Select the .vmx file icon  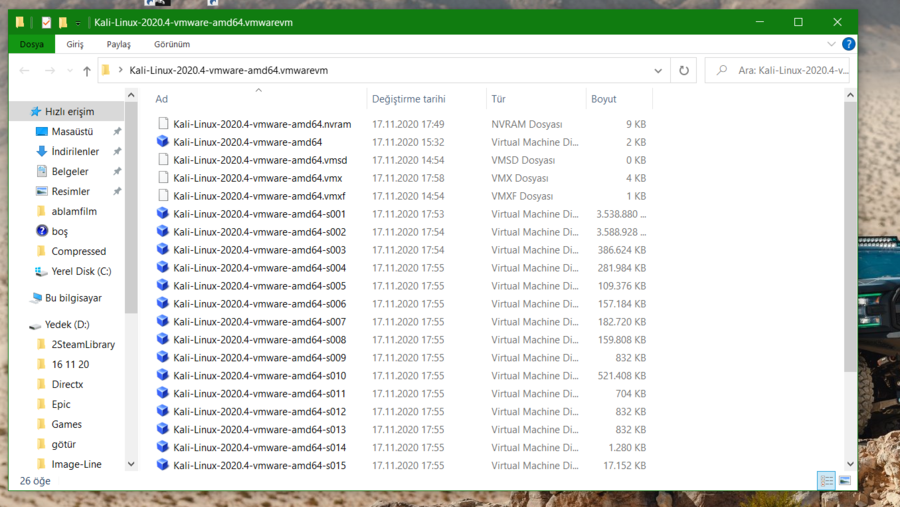click(x=163, y=178)
